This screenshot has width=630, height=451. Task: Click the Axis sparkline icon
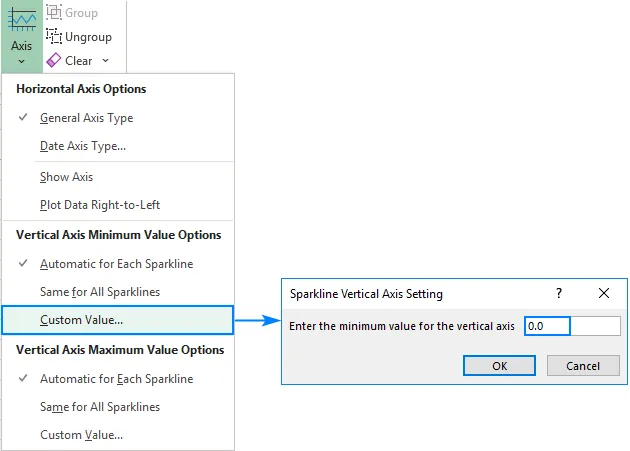(x=22, y=20)
